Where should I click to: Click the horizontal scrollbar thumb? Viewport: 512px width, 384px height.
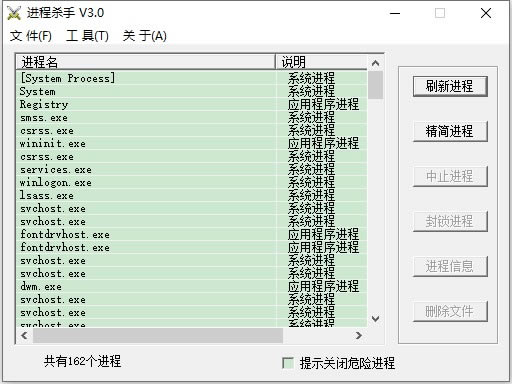click(x=158, y=335)
